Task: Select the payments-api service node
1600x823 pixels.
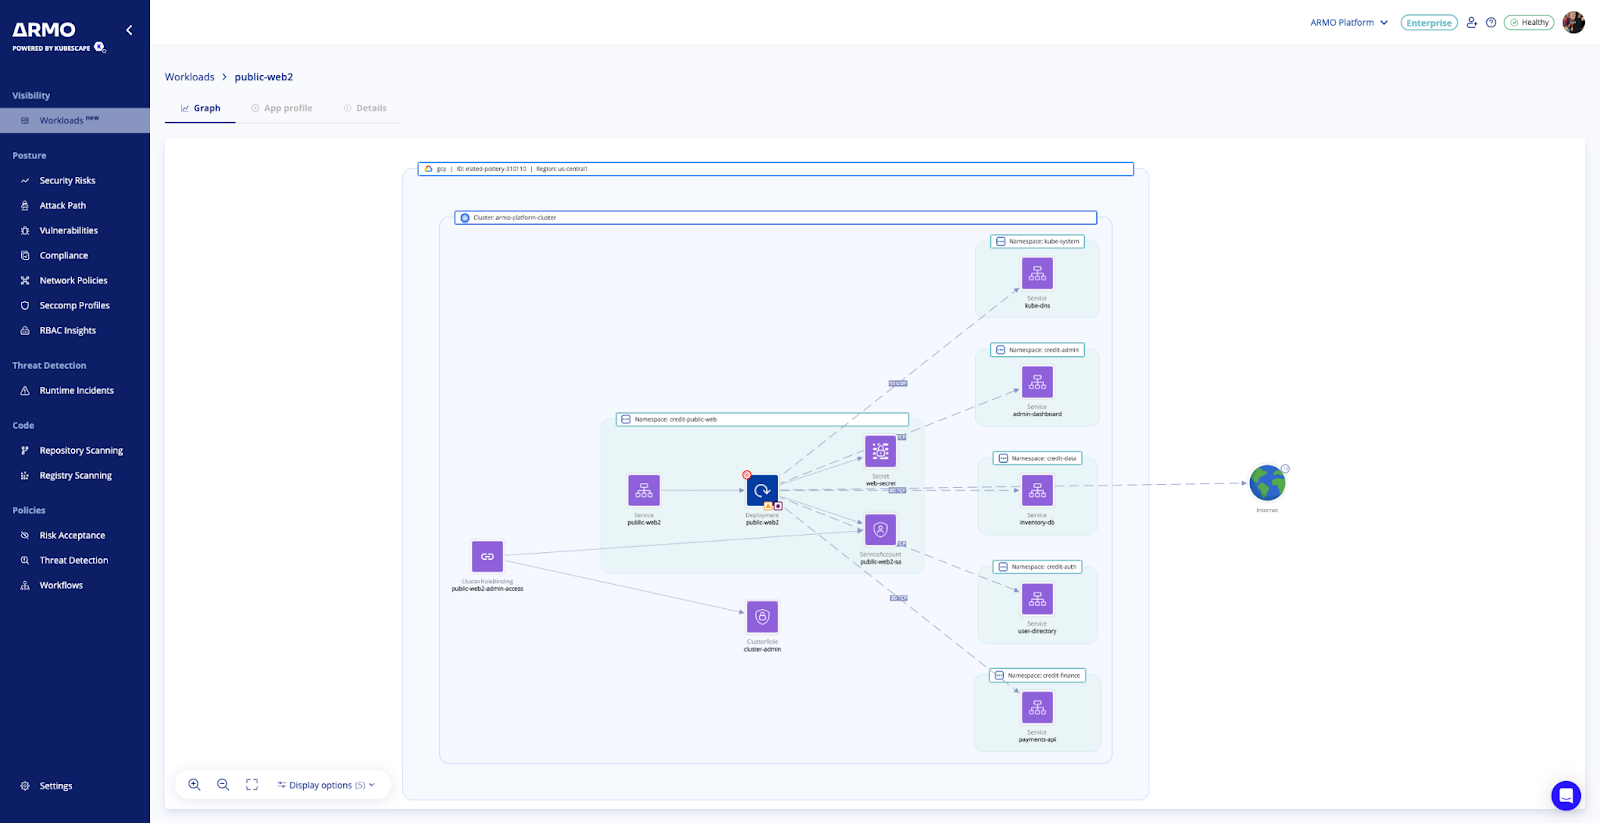Action: pyautogui.click(x=1037, y=707)
